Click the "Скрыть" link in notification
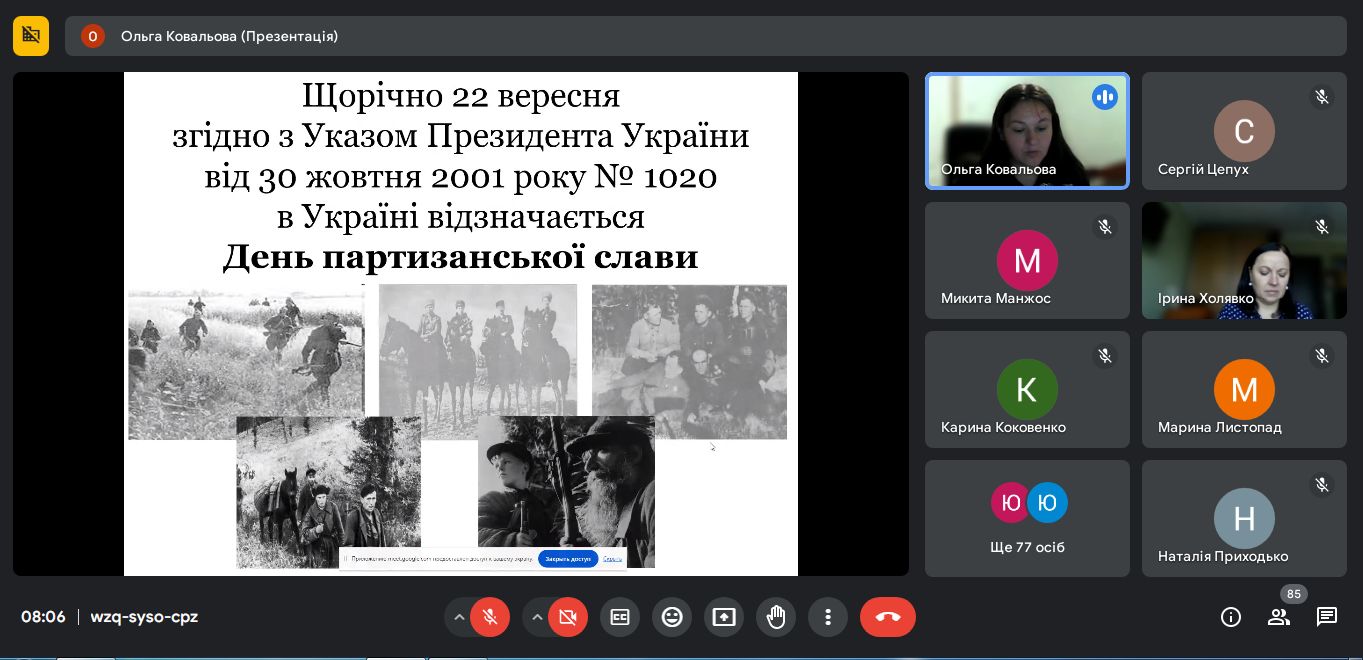1363x660 pixels. click(x=612, y=559)
